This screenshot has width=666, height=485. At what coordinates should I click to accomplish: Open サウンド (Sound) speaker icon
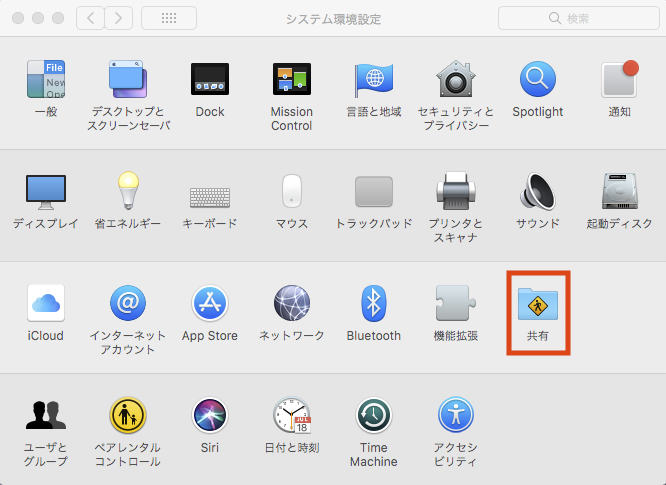(x=538, y=191)
